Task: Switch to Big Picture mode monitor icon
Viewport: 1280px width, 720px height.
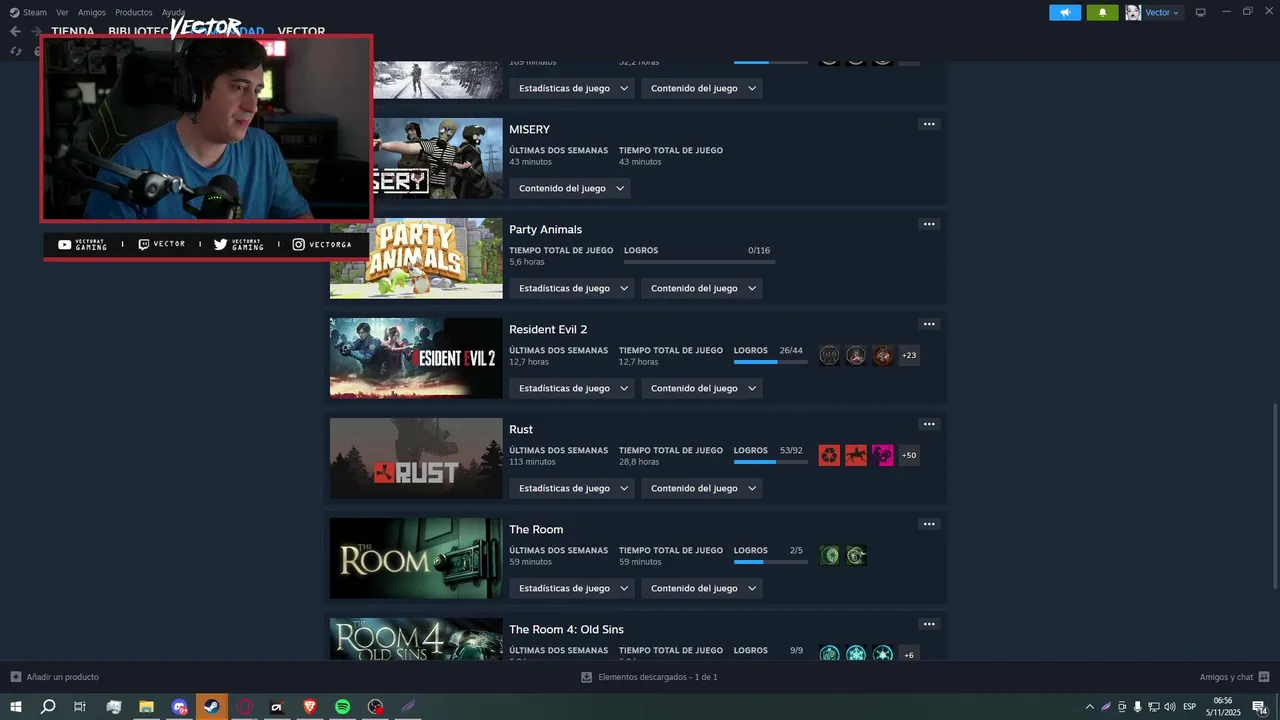Action: 1200,12
